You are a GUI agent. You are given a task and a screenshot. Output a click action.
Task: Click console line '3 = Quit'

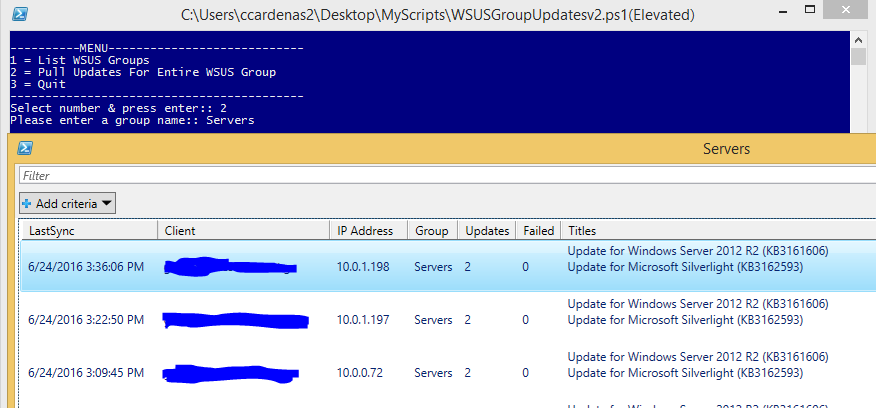38,84
